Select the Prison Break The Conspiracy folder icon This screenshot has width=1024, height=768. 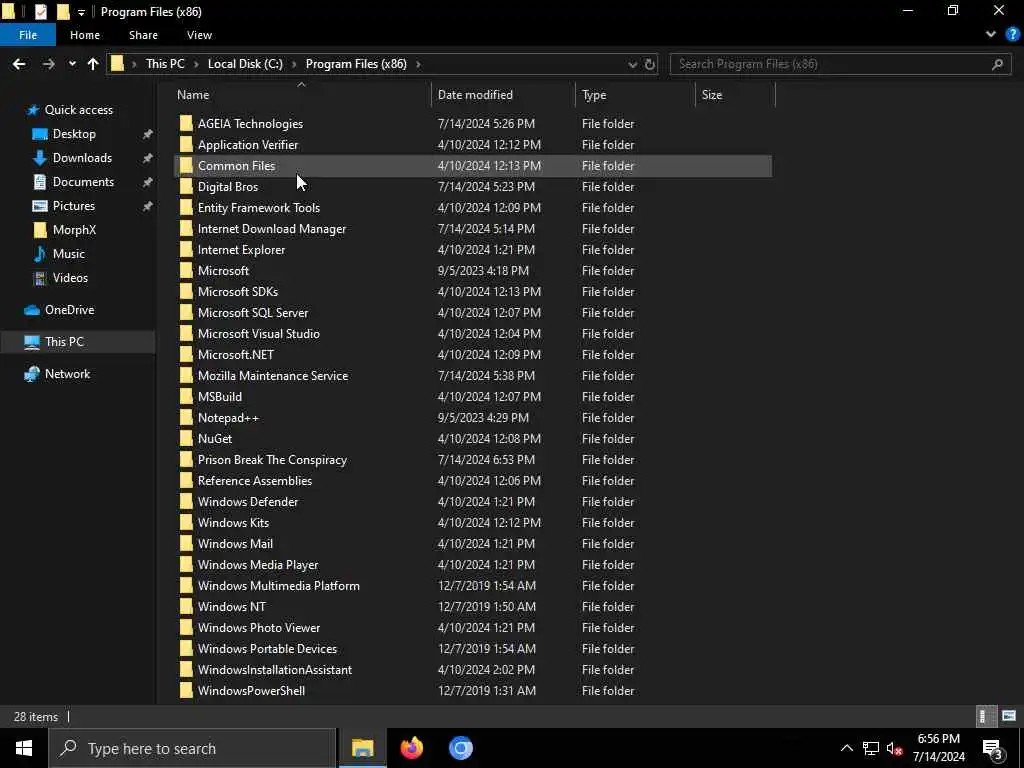[x=186, y=460]
